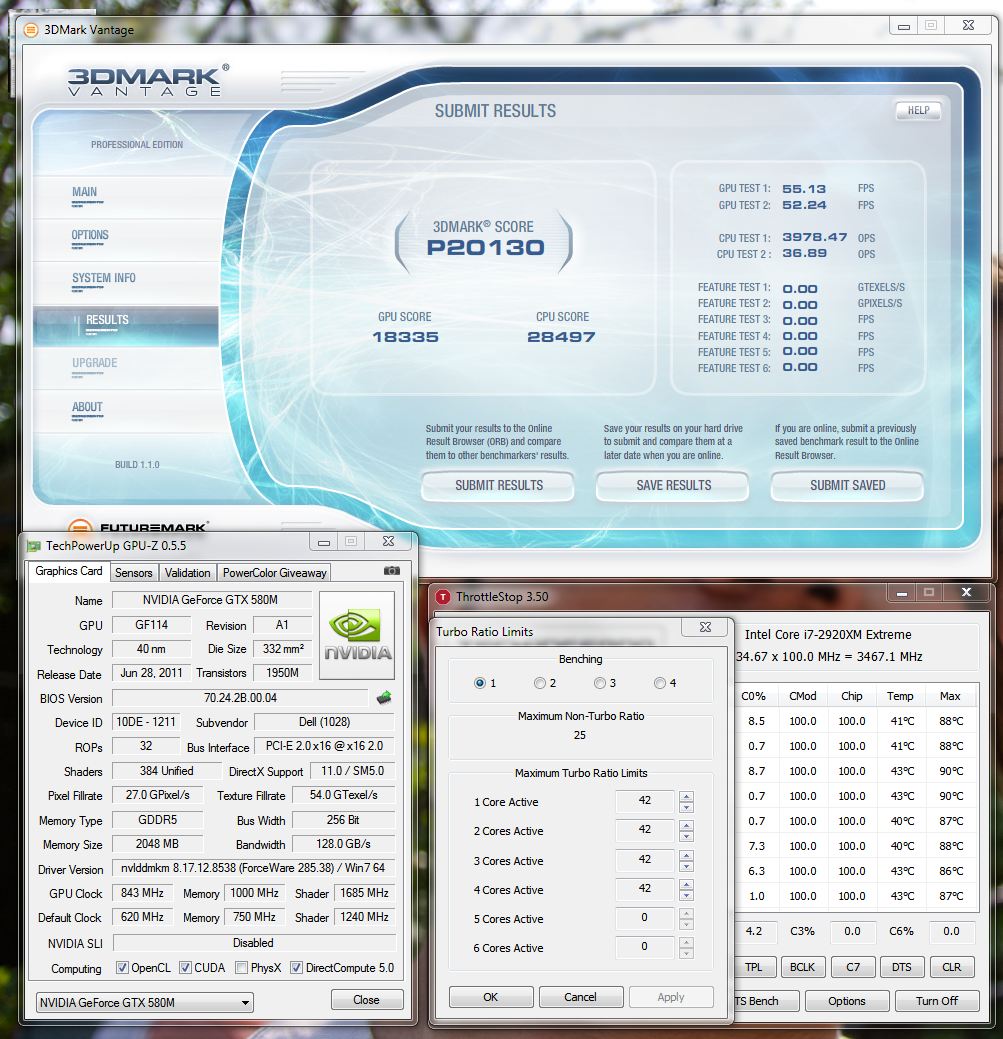This screenshot has height=1039, width=1003.
Task: Select the RESULTS section in 3DMark
Action: tap(126, 326)
